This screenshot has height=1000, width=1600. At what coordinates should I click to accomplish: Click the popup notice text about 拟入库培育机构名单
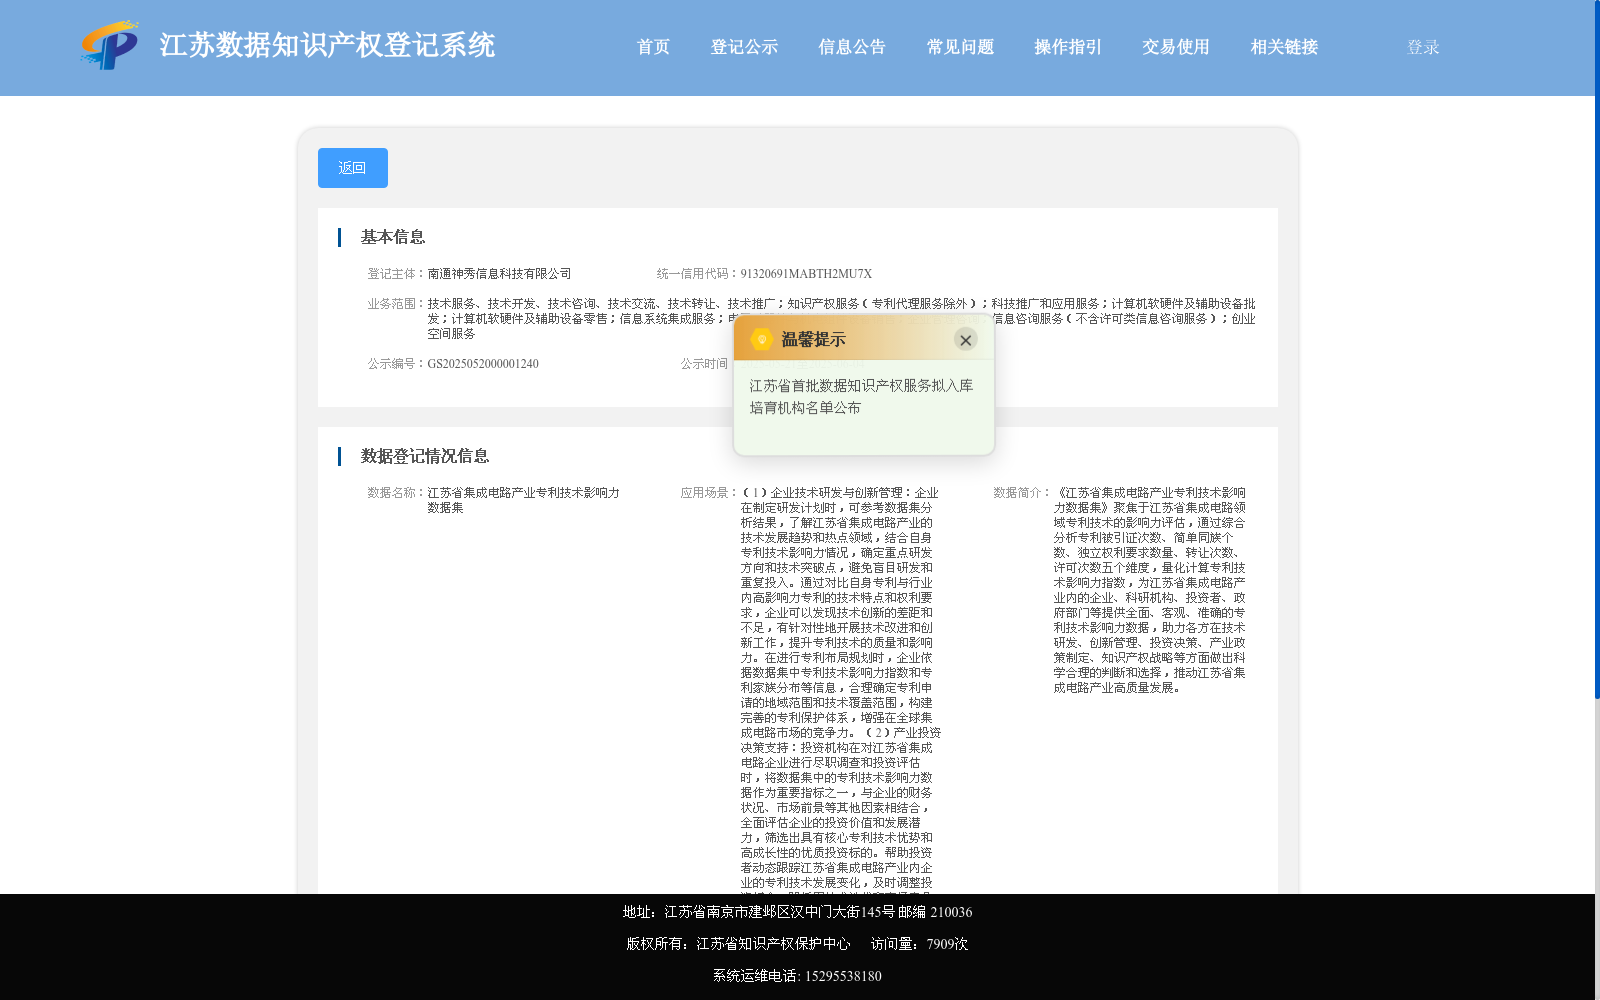[x=861, y=396]
